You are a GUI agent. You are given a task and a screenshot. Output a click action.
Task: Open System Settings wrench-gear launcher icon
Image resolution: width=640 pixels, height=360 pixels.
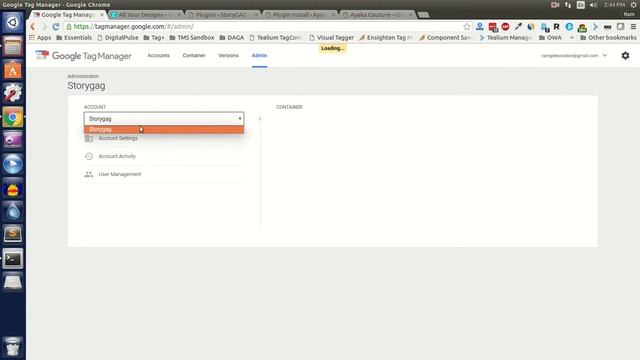tap(13, 93)
